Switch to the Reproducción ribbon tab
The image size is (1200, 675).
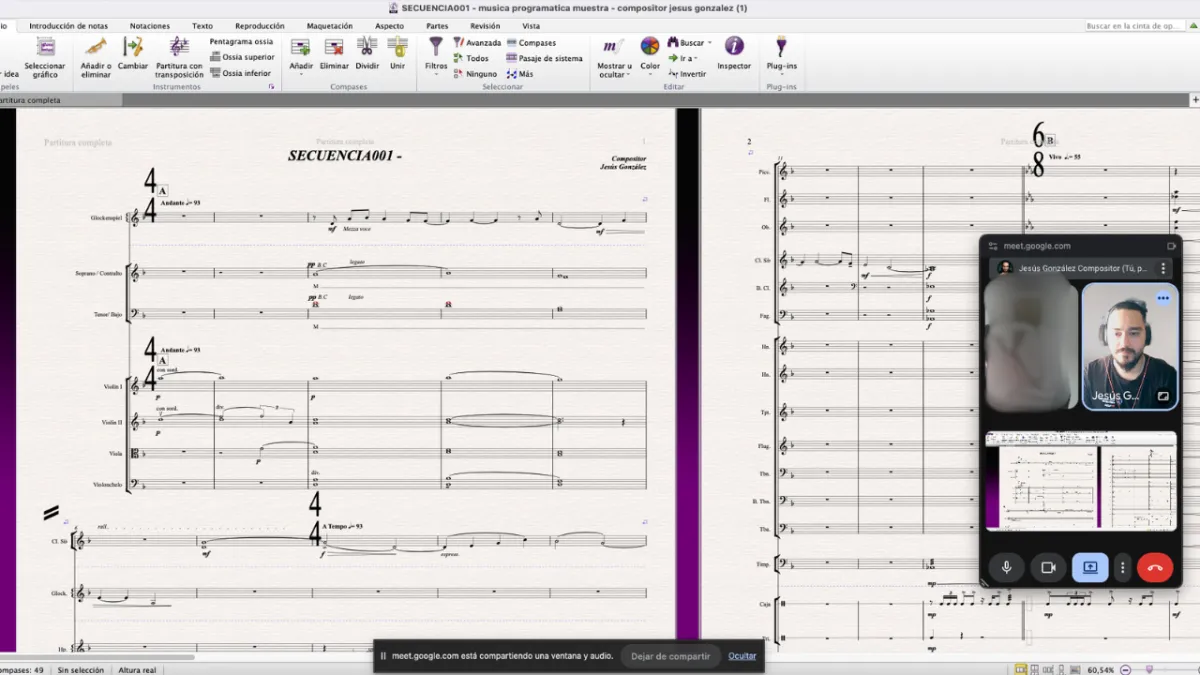(x=259, y=26)
